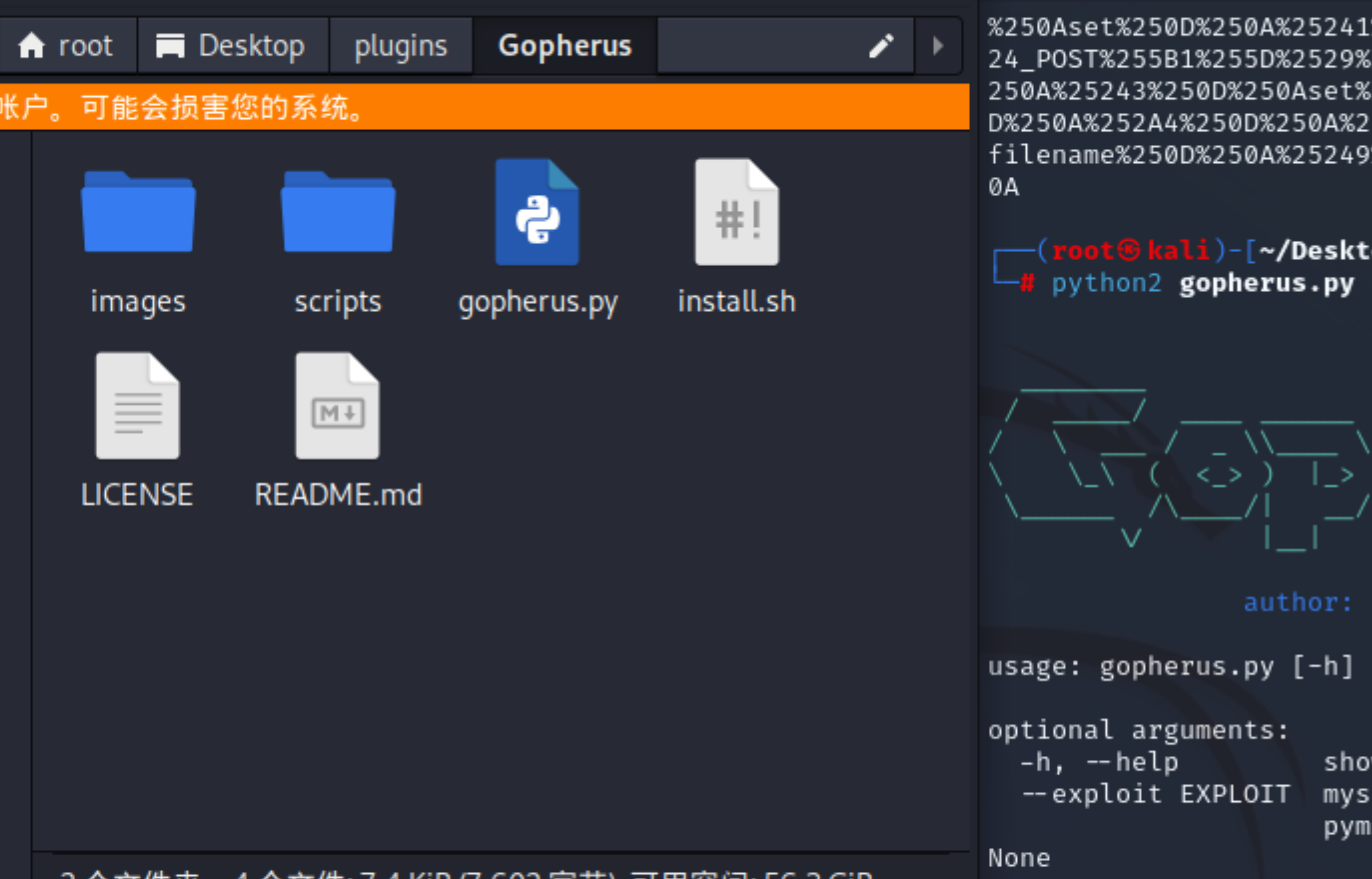Click the scripts folder name label
1372x879 pixels.
[338, 301]
